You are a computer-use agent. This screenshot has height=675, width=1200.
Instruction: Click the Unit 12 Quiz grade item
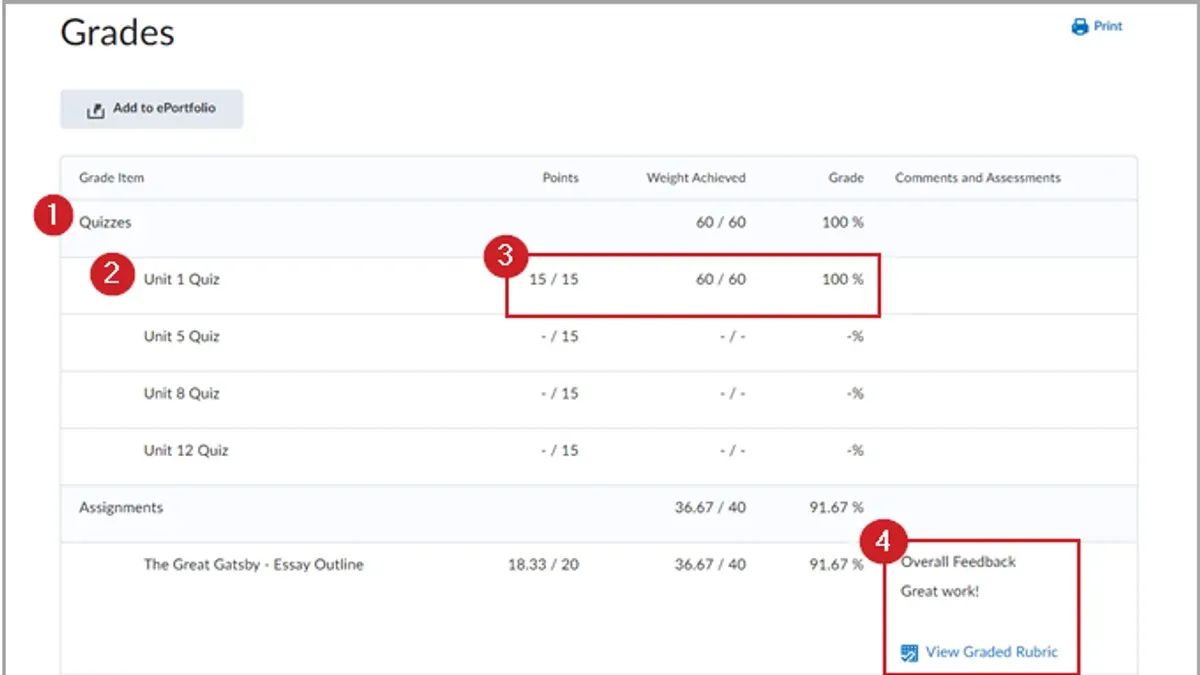pyautogui.click(x=186, y=451)
